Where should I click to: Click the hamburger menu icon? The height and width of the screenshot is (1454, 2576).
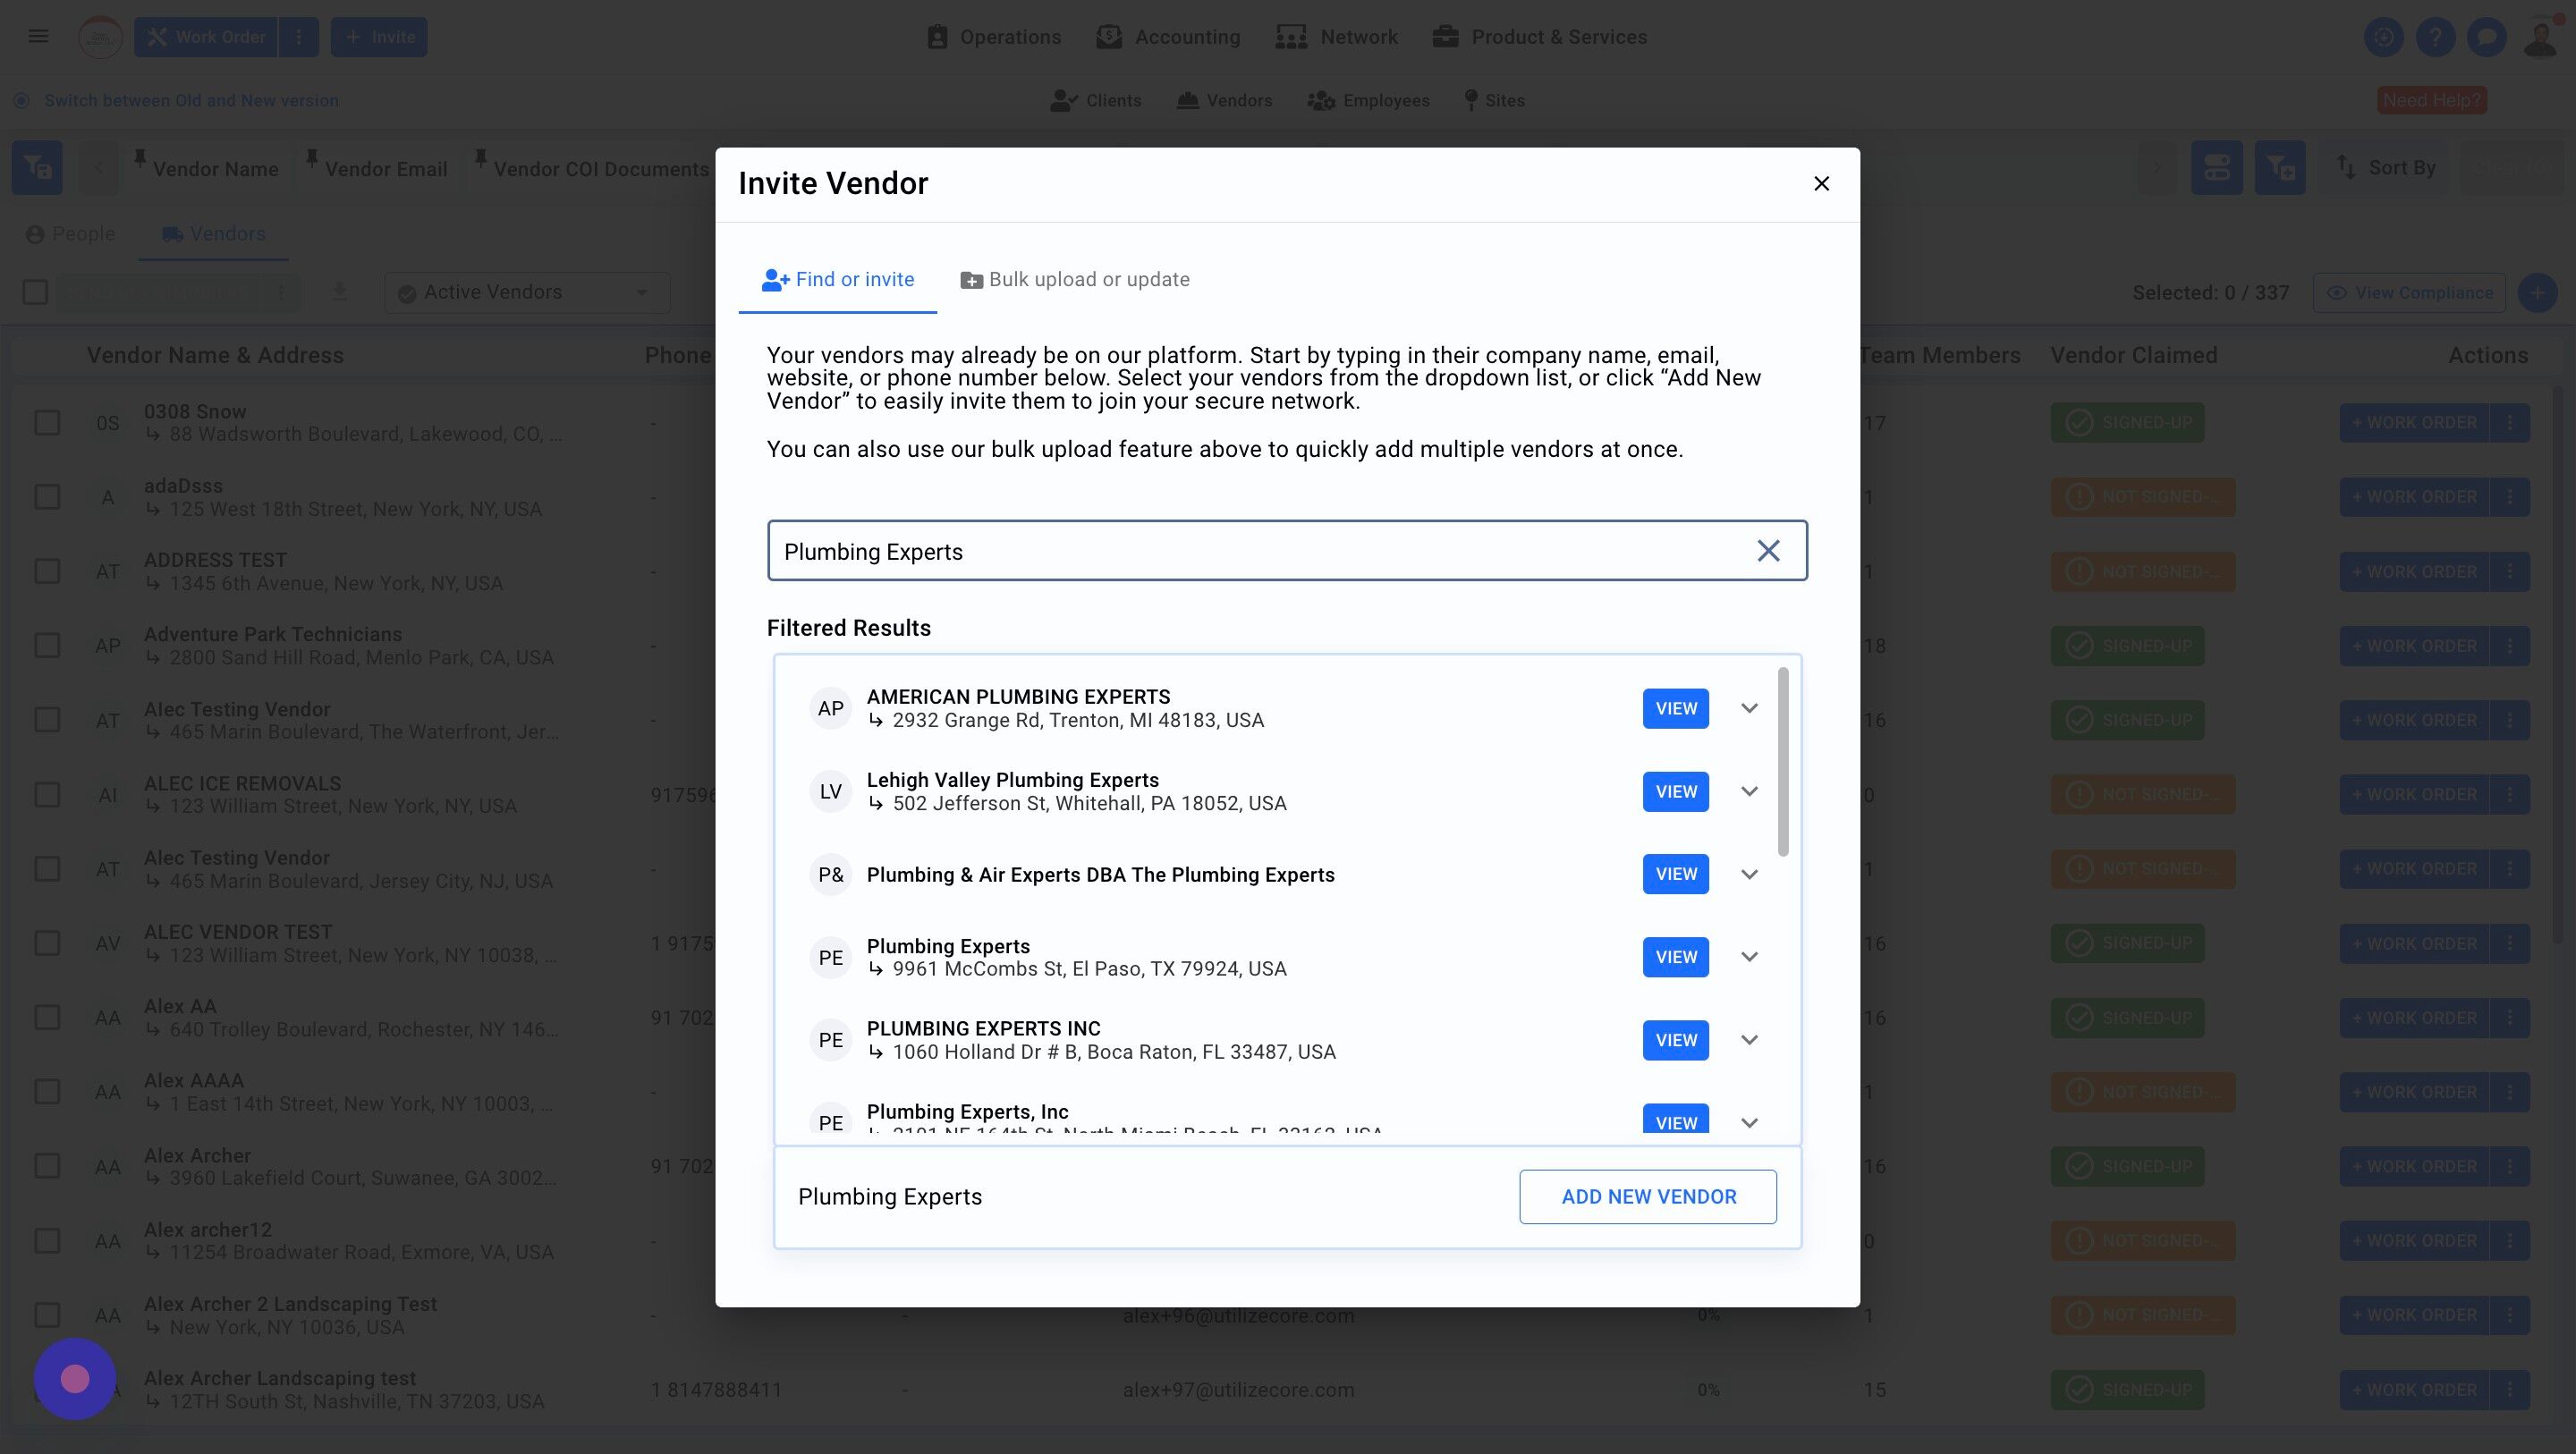tap(38, 37)
